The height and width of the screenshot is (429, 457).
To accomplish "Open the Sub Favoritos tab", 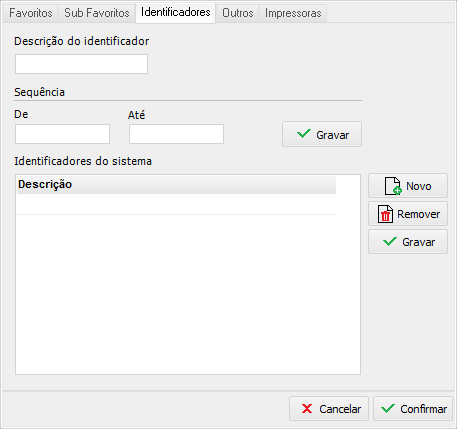I will 97,13.
